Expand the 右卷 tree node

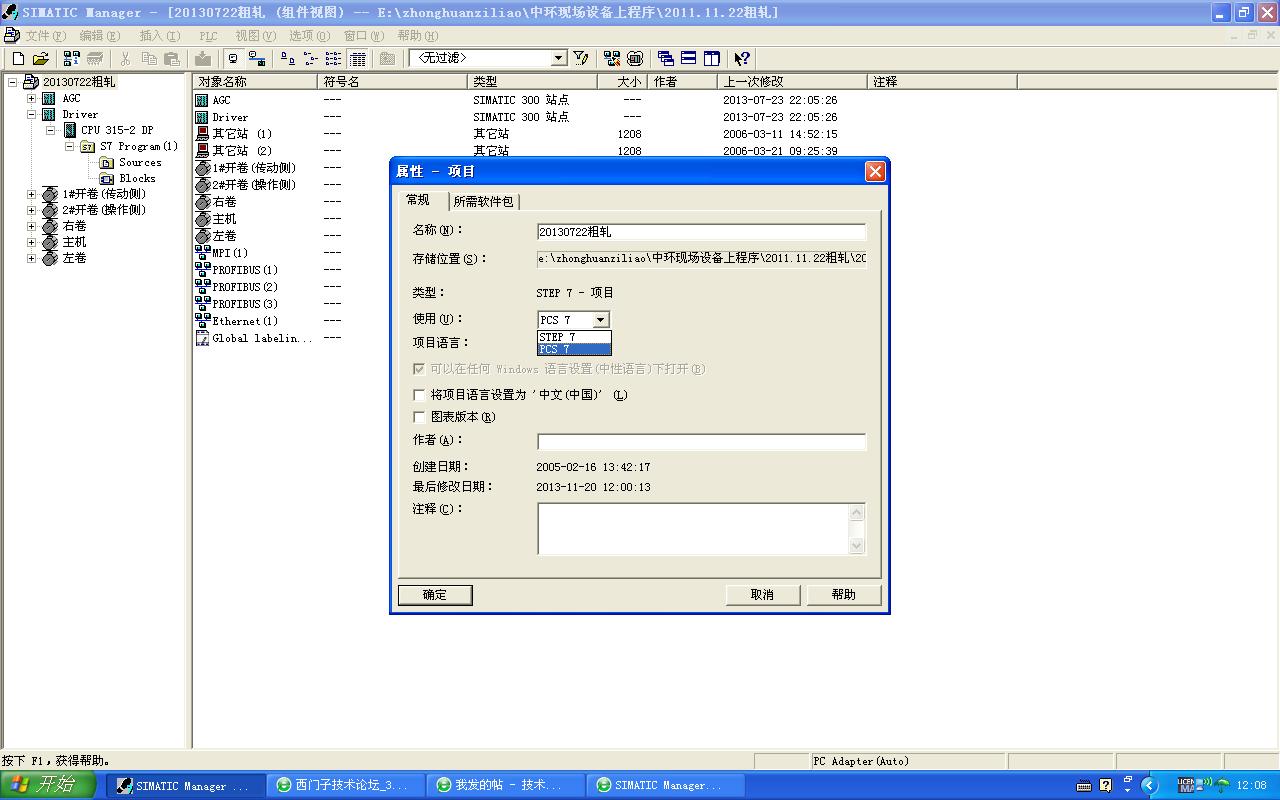(x=31, y=226)
